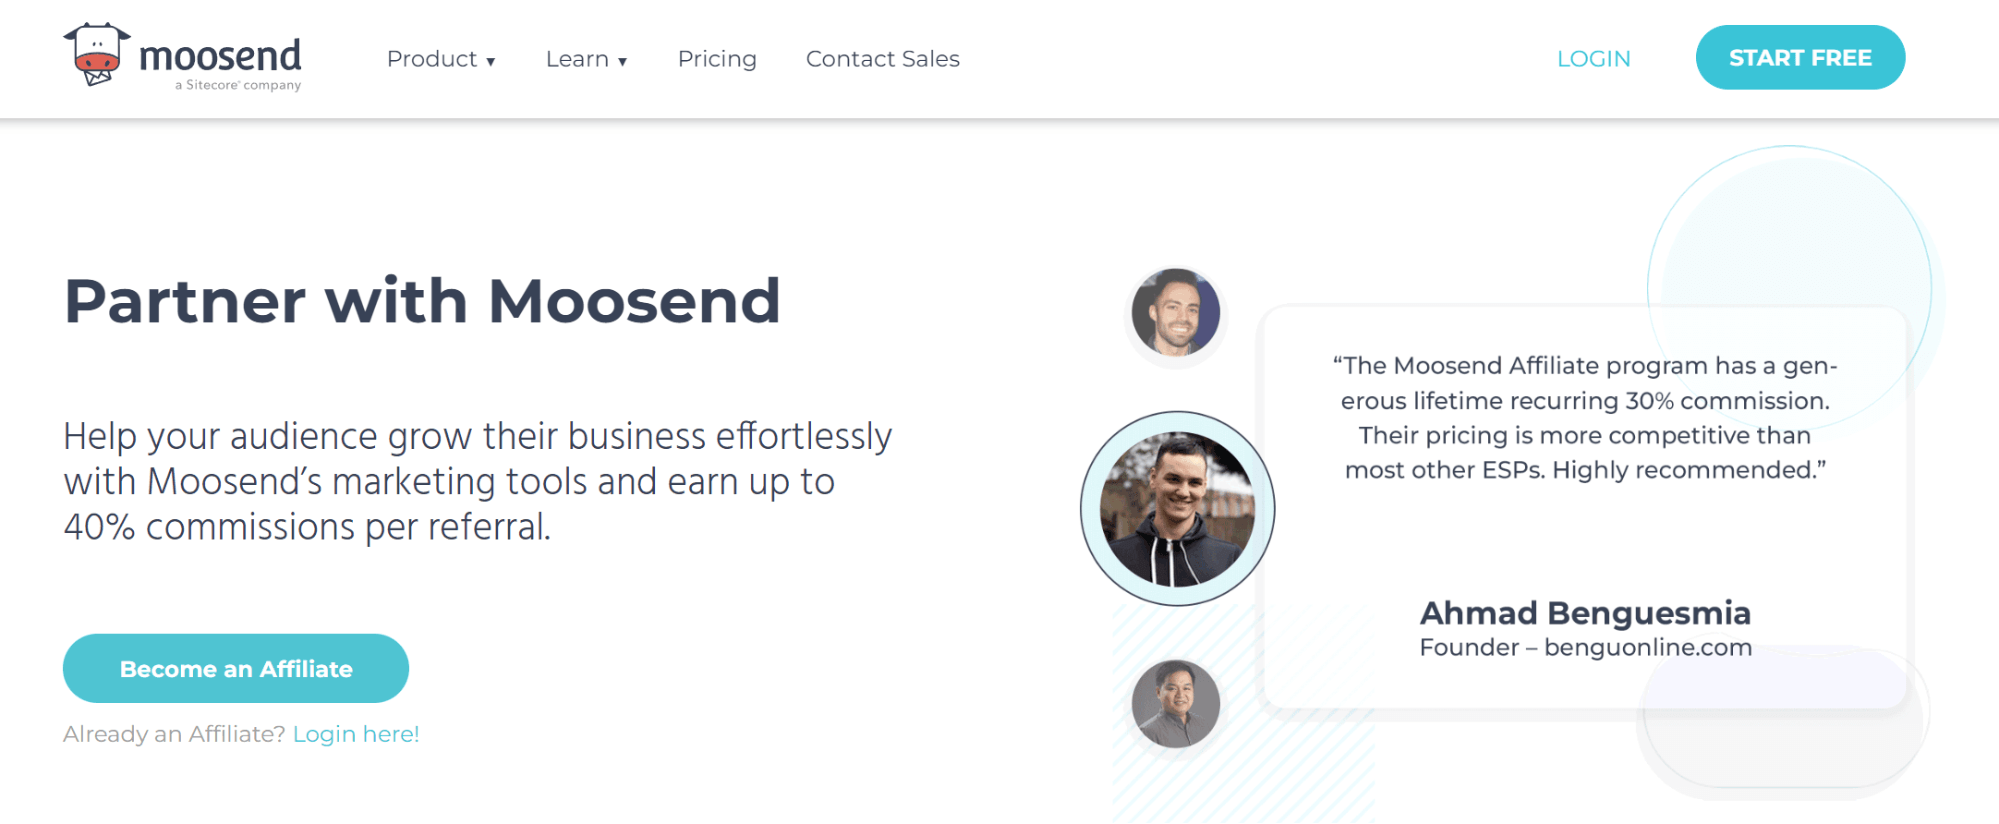Click the Moosend cow logo icon
The image size is (1999, 824).
coord(97,54)
